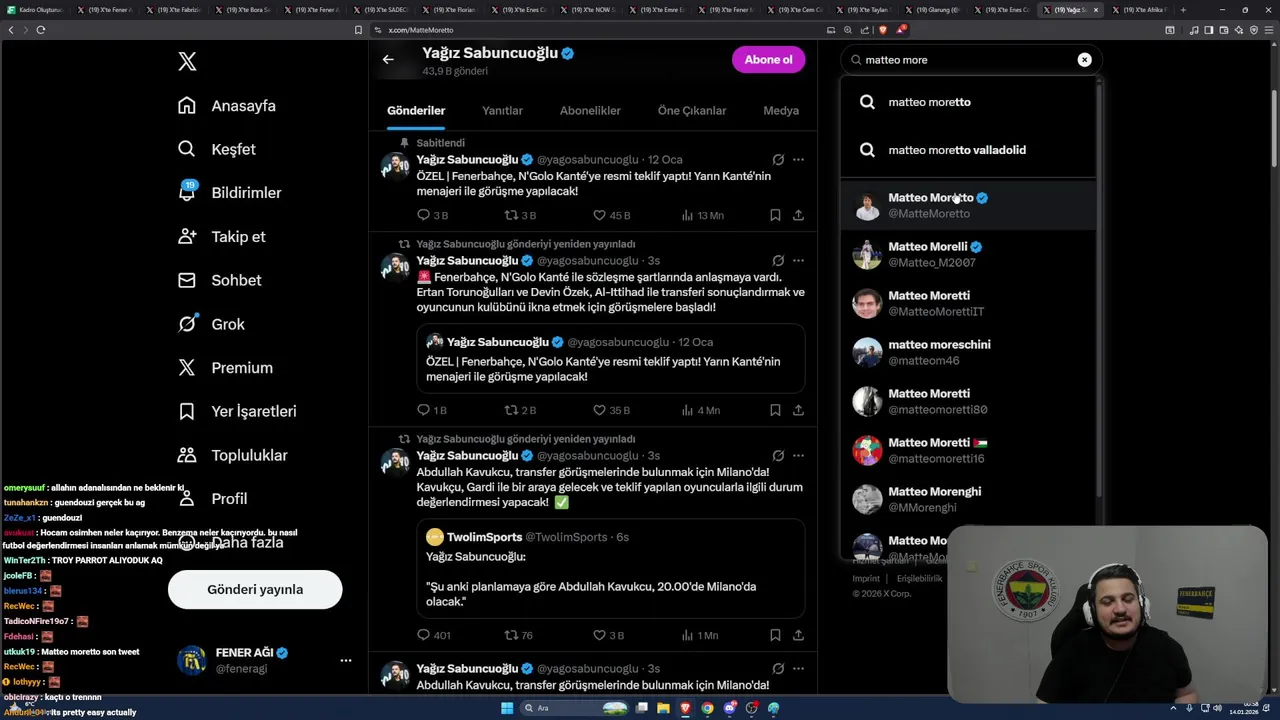Viewport: 1280px width, 720px height.
Task: Open the quoted TwolimSports post
Action: click(x=611, y=568)
